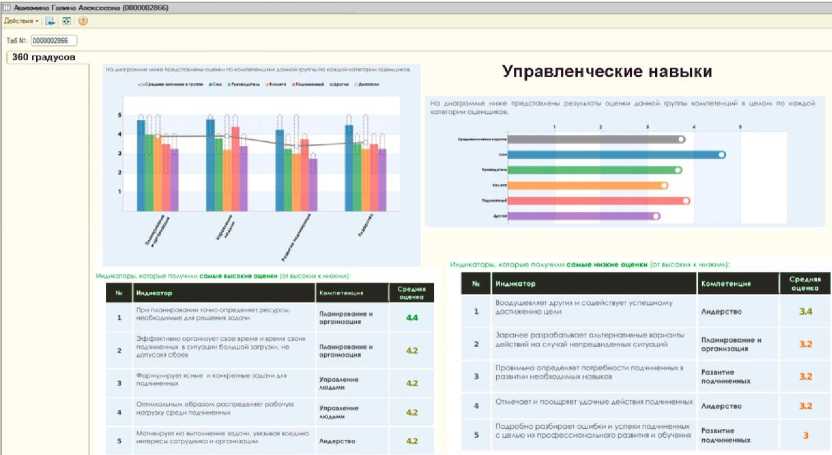
Task: Click score 3.4 in right table
Action: [805, 312]
